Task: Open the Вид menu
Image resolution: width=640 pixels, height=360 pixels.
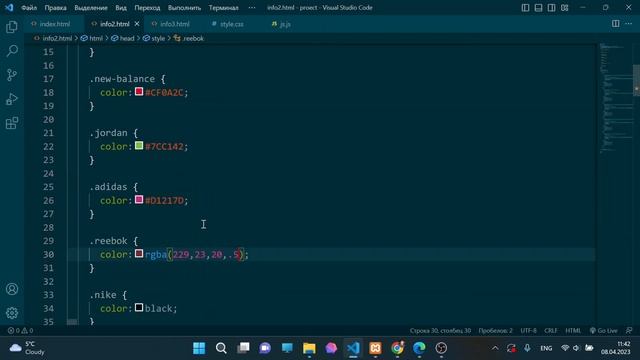Action: click(121, 8)
